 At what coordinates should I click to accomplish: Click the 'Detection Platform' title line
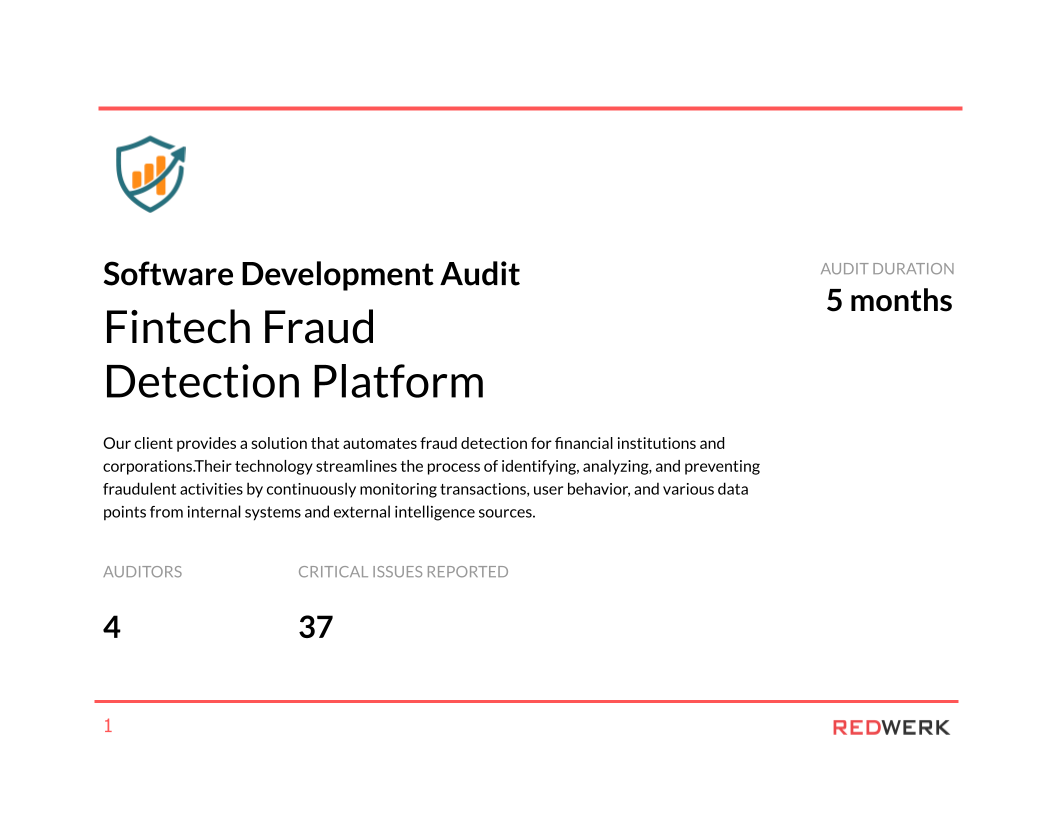(x=294, y=382)
